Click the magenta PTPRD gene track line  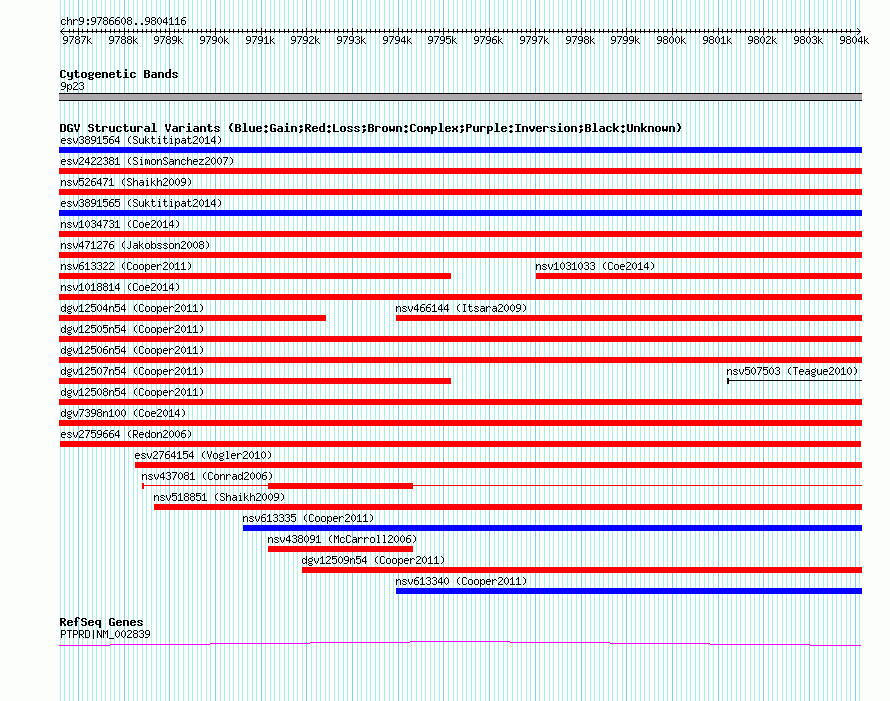pyautogui.click(x=460, y=644)
